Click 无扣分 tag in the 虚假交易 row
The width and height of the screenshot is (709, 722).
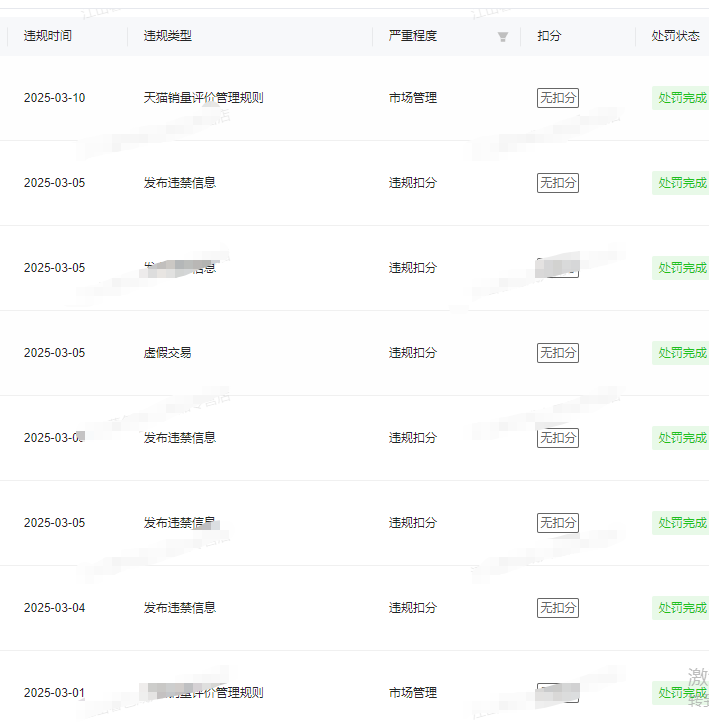click(558, 353)
